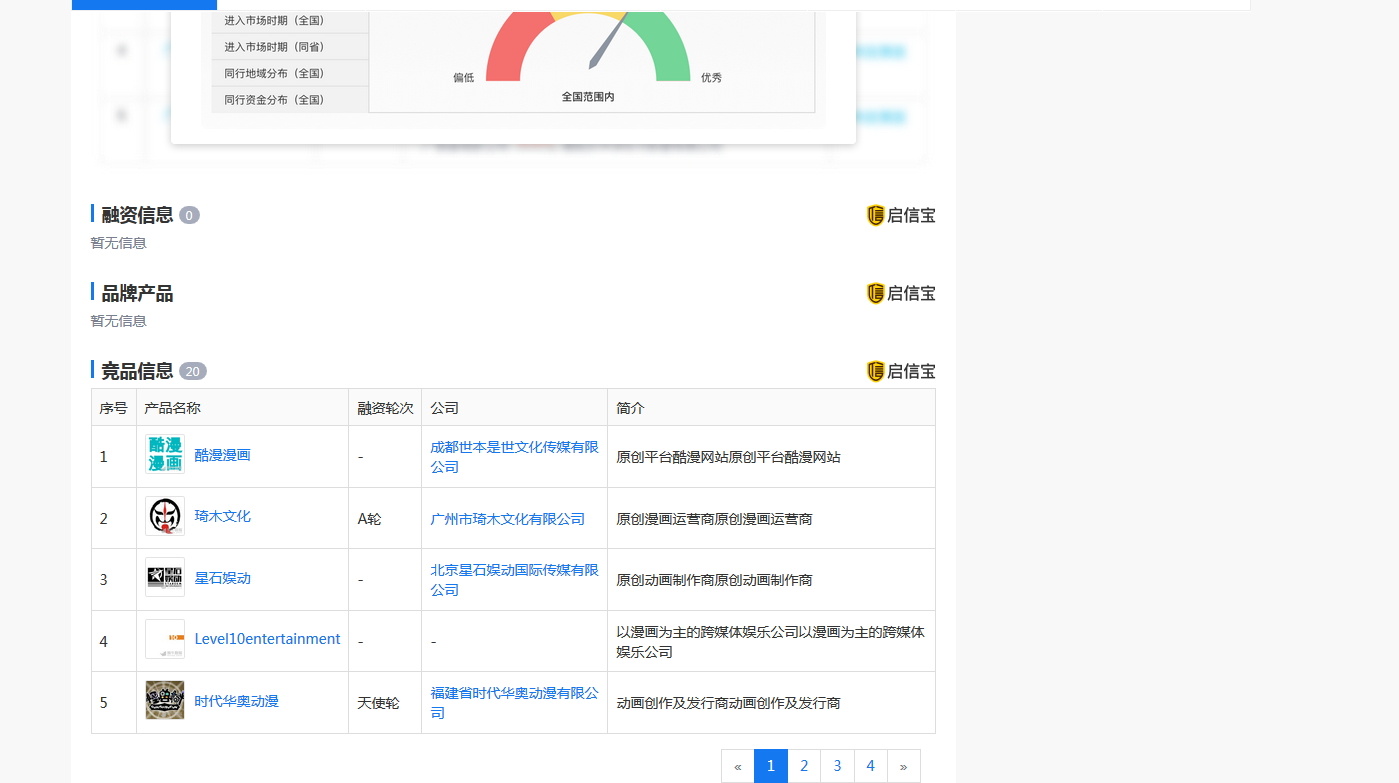Go to page 4 of competitors

point(870,766)
